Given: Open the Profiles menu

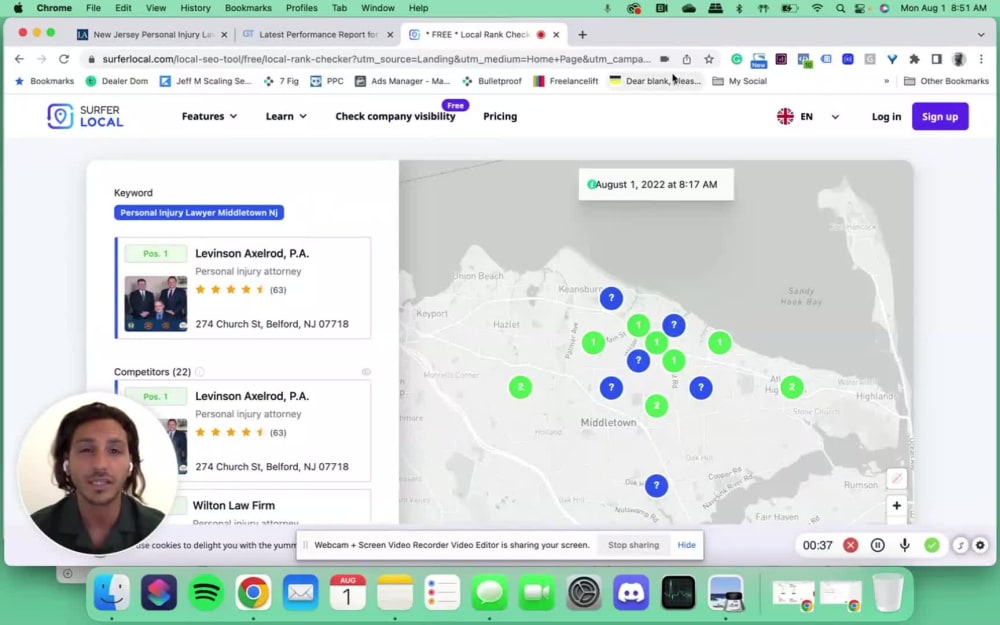Looking at the screenshot, I should tap(301, 8).
